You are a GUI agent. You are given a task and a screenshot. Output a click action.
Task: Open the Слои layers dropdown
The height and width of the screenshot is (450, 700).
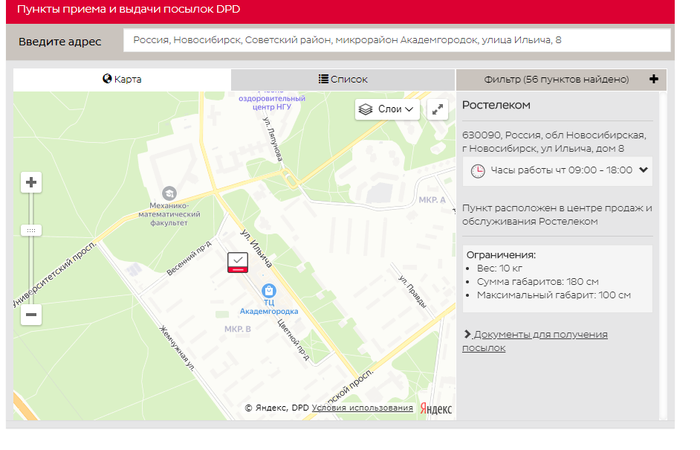(387, 110)
